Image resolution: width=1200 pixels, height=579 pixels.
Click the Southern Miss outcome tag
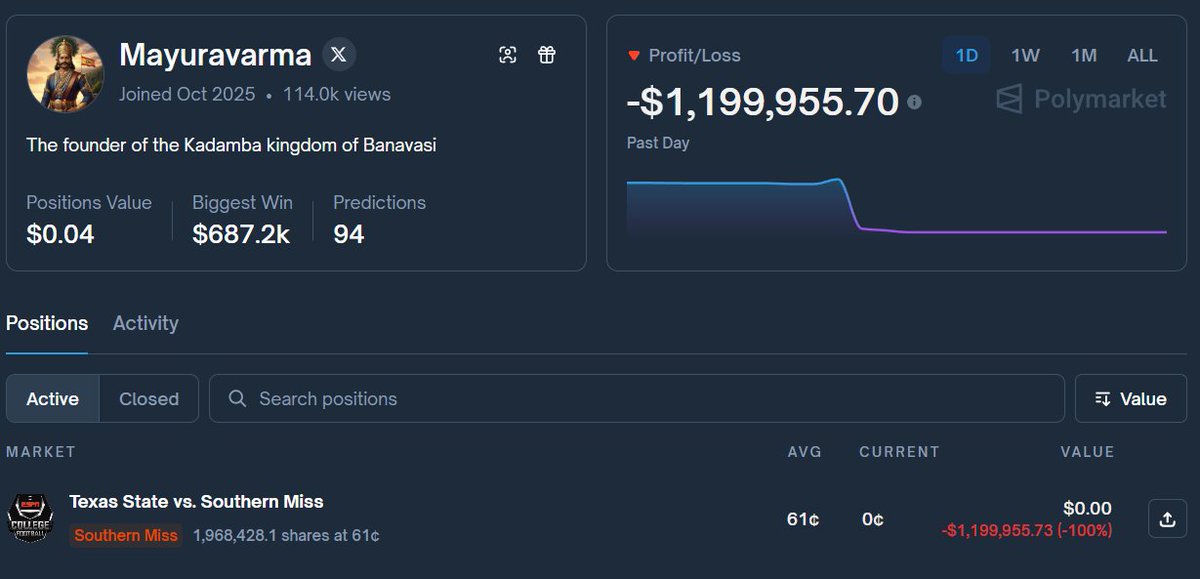tap(126, 535)
